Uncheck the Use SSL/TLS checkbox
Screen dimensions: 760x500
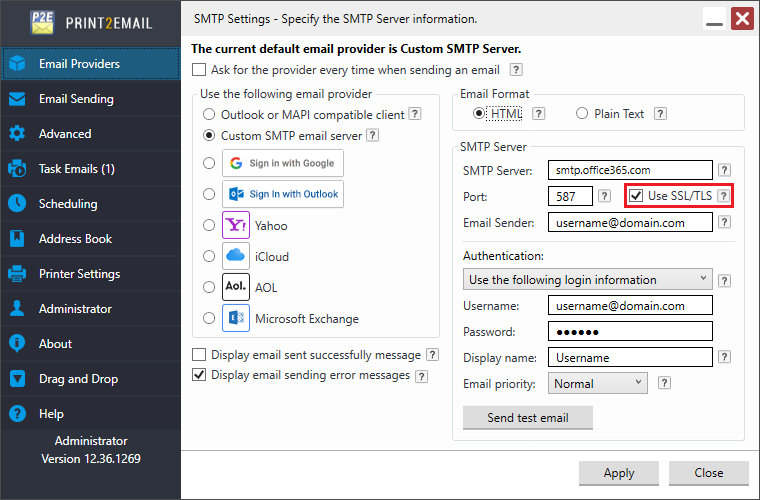point(636,196)
